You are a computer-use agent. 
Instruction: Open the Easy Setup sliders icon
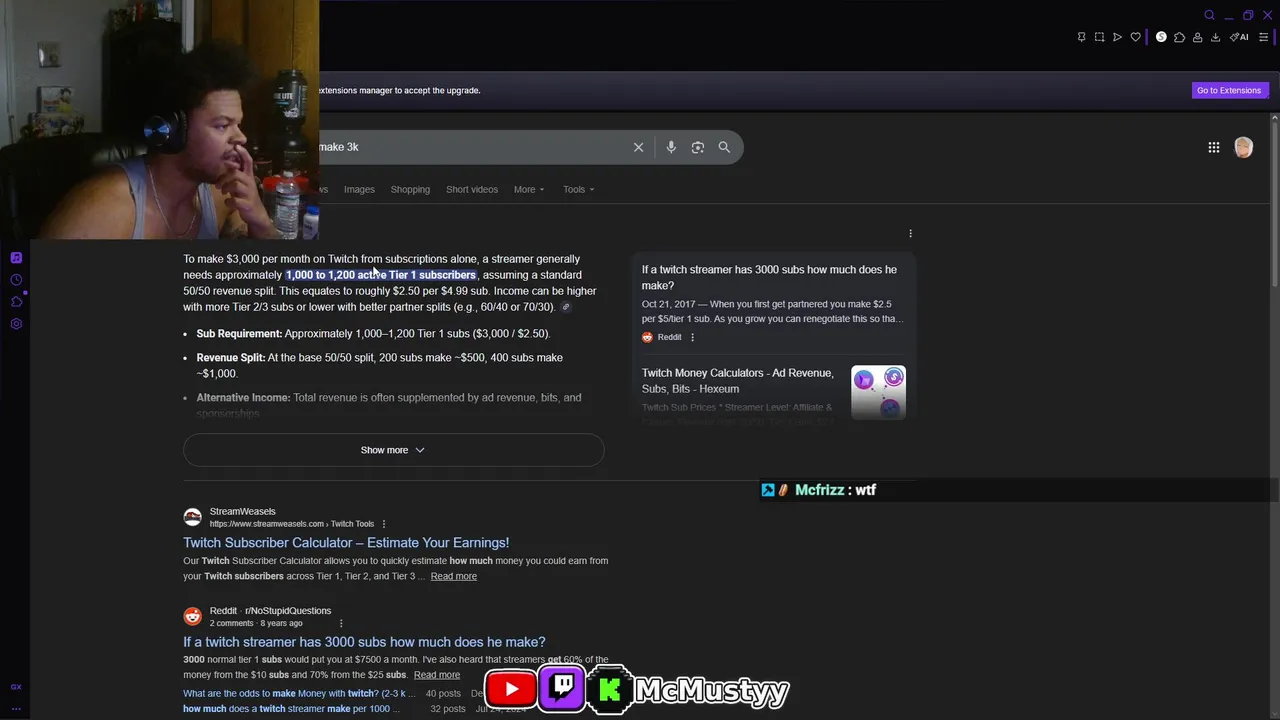[x=1263, y=37]
